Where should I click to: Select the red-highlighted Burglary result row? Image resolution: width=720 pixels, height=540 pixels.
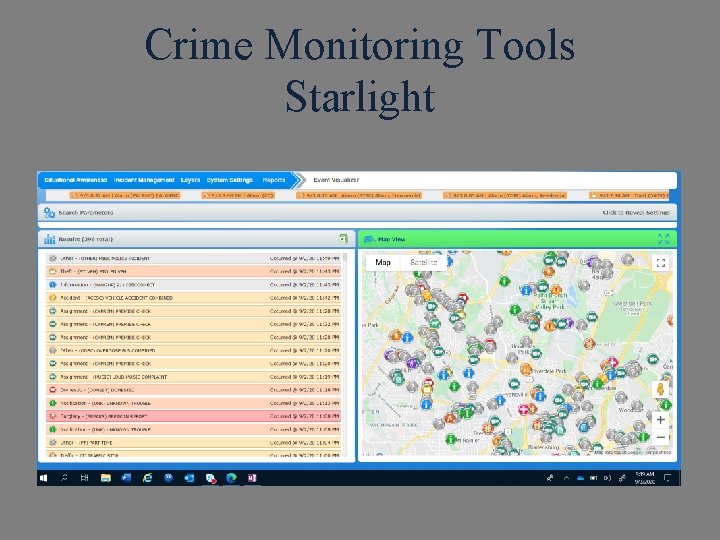coord(194,416)
